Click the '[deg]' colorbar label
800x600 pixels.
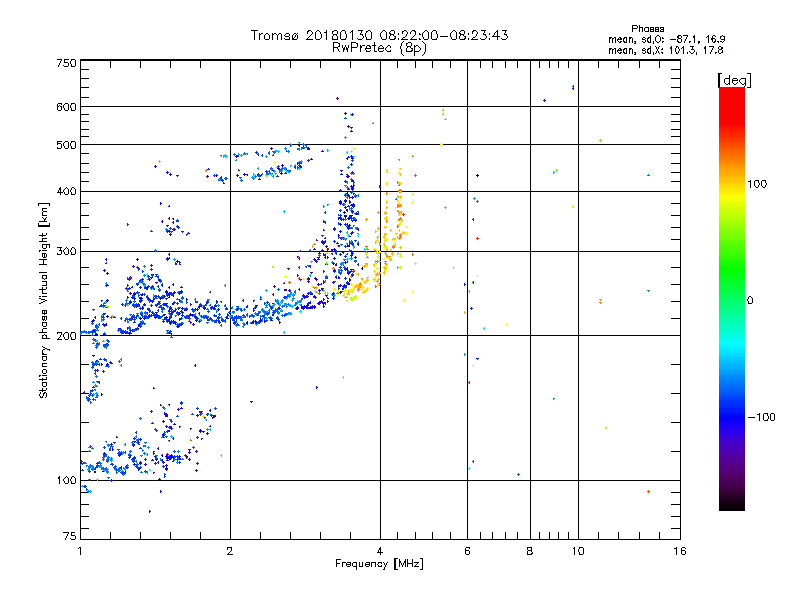(x=734, y=80)
